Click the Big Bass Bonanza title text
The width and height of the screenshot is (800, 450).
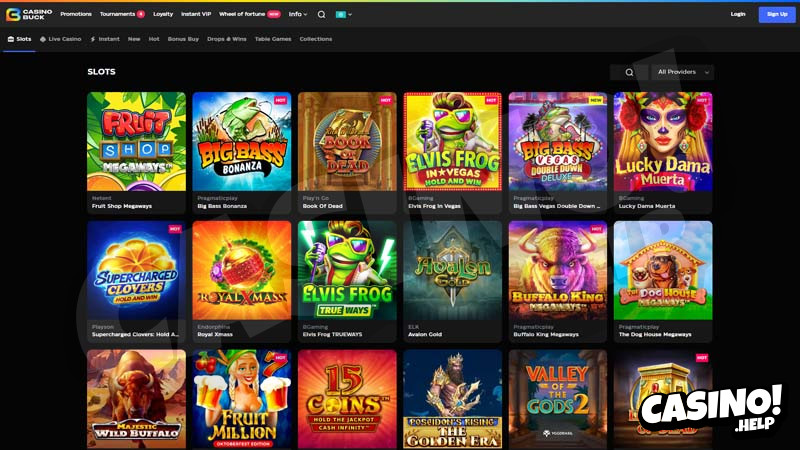(x=222, y=206)
